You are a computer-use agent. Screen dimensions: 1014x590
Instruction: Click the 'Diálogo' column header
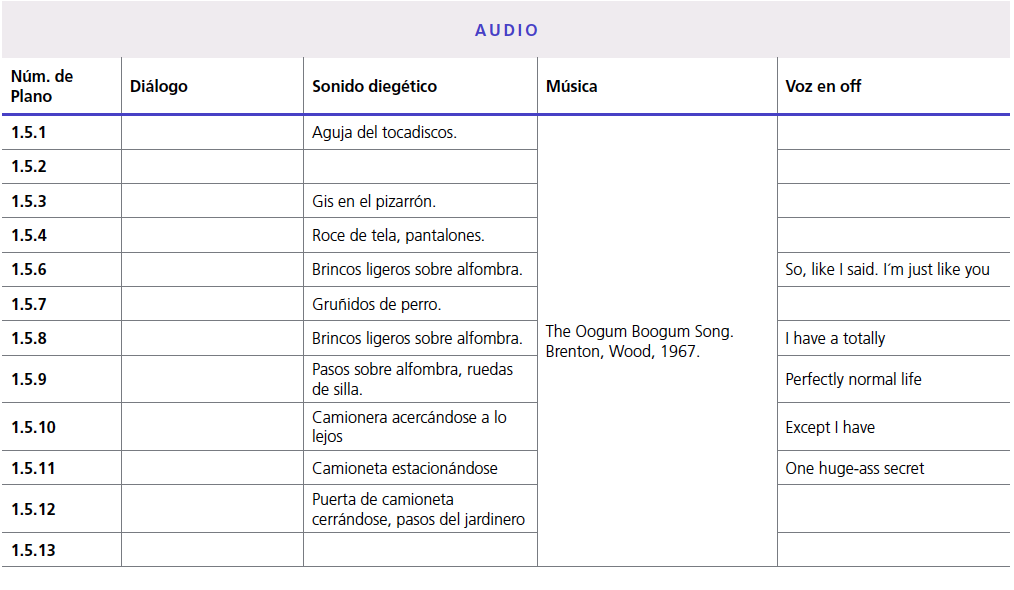click(x=159, y=86)
